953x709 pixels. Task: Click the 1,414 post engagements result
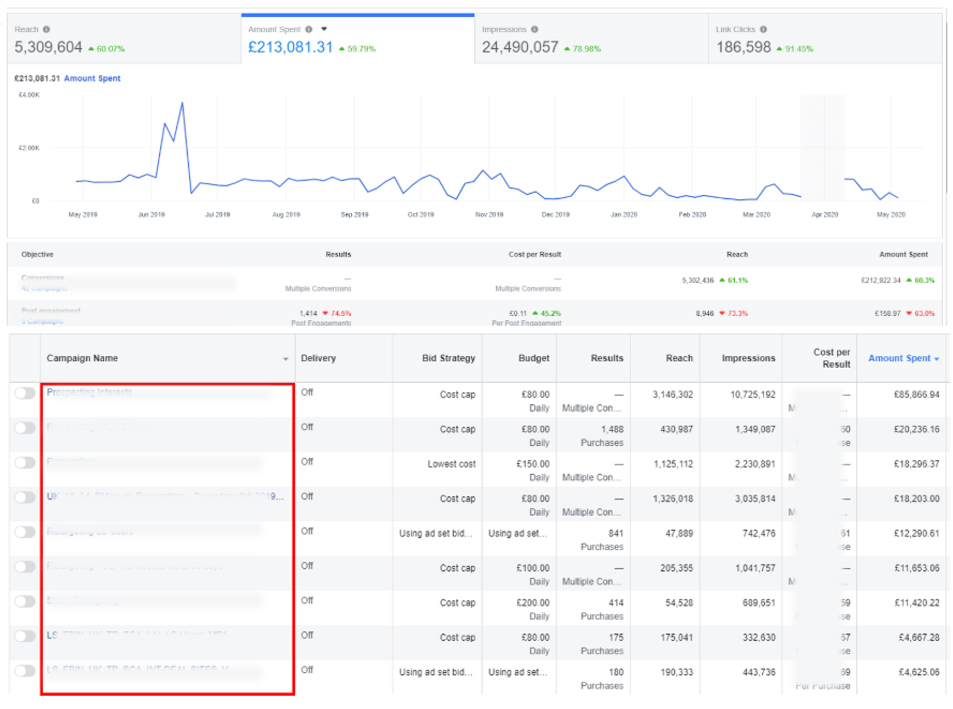(x=308, y=313)
